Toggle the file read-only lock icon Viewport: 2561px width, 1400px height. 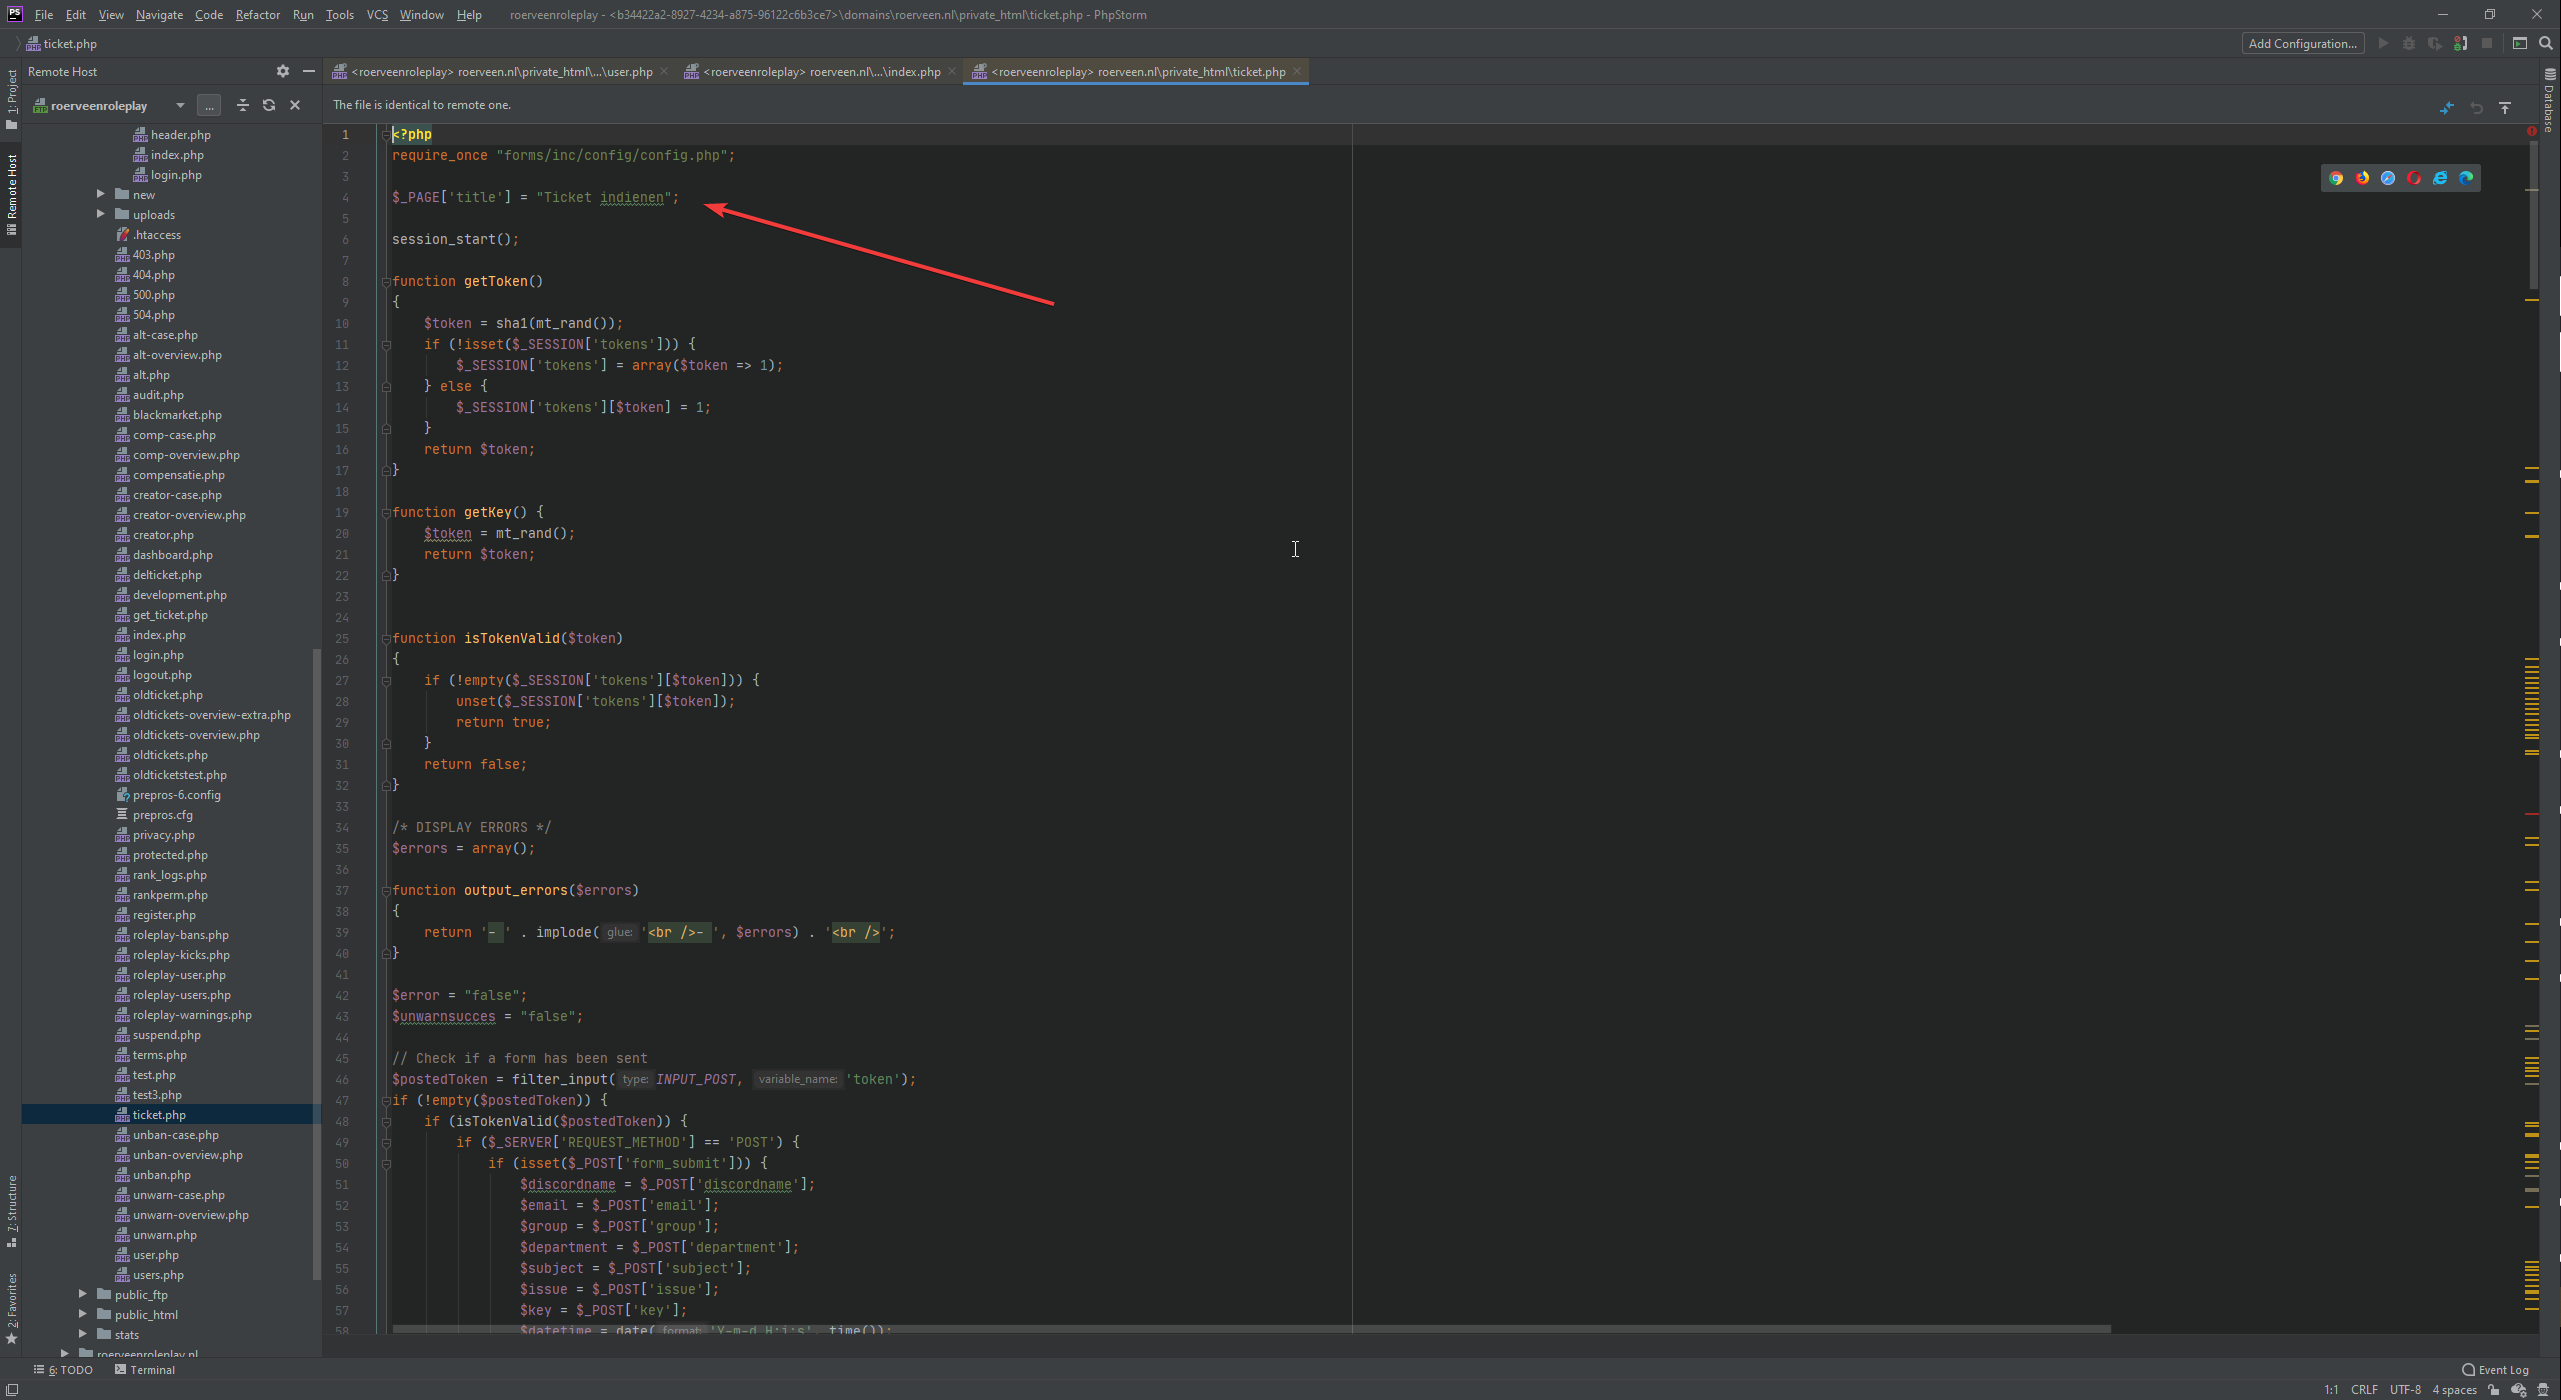point(2494,1389)
